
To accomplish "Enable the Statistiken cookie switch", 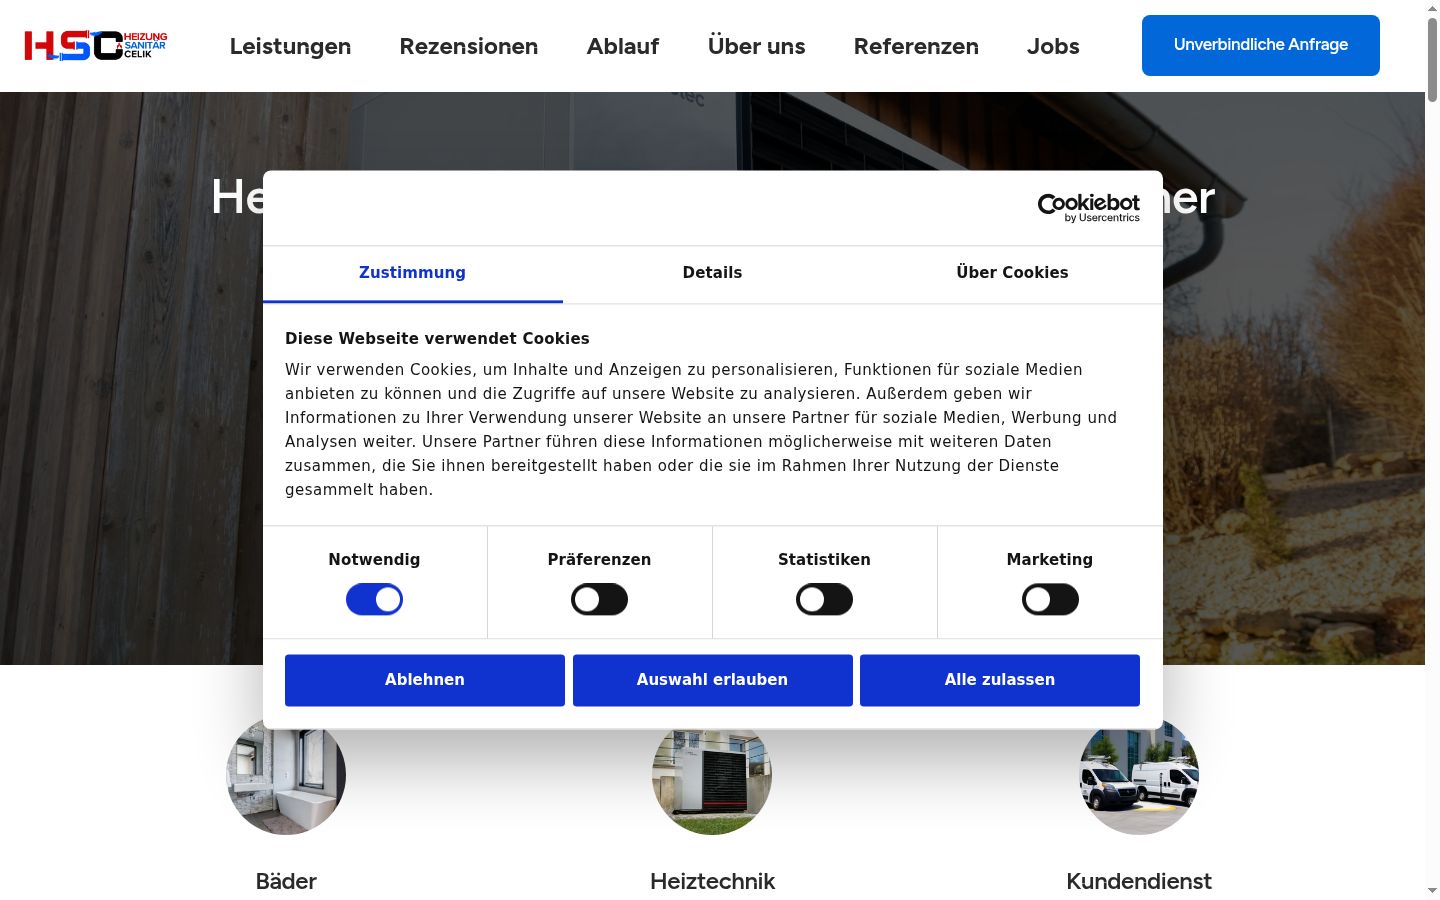I will pos(824,600).
